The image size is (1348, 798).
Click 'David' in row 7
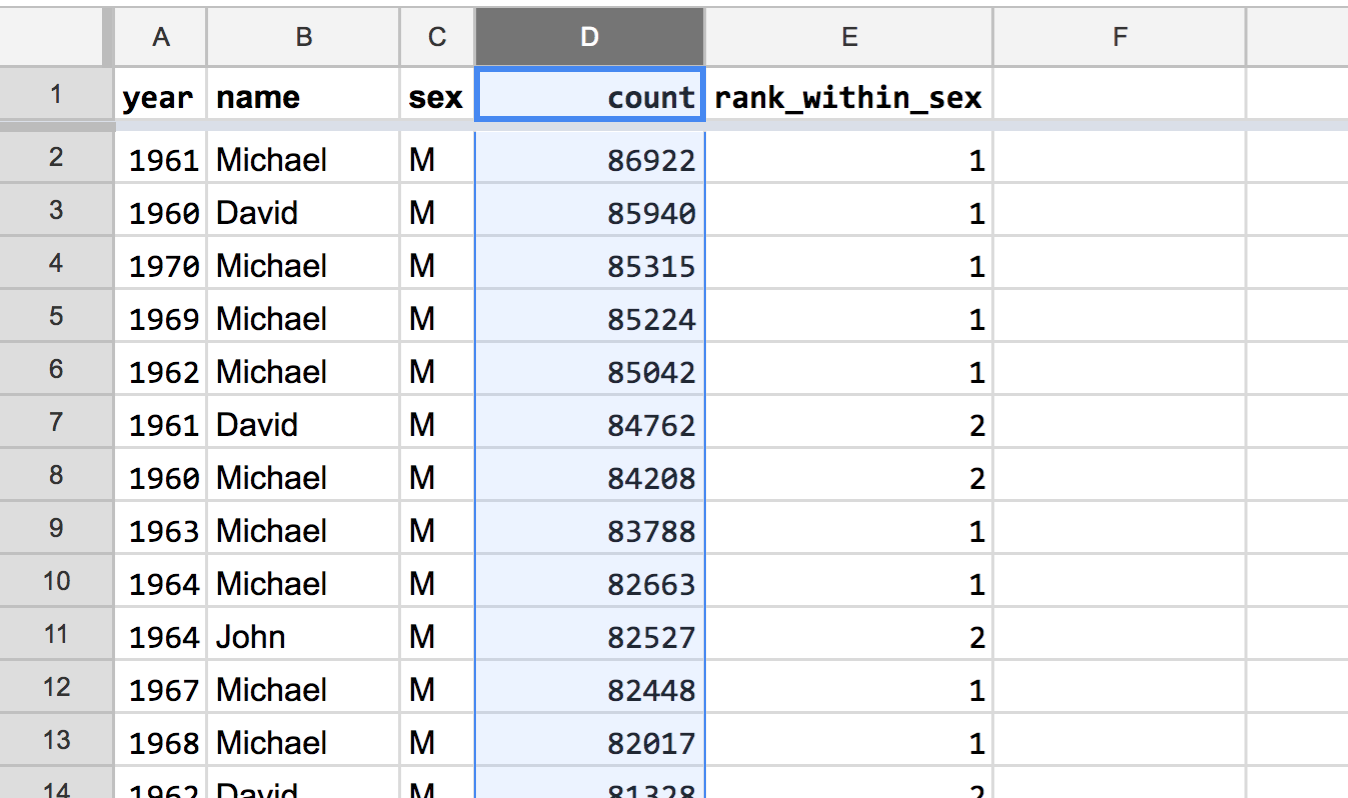(x=304, y=424)
